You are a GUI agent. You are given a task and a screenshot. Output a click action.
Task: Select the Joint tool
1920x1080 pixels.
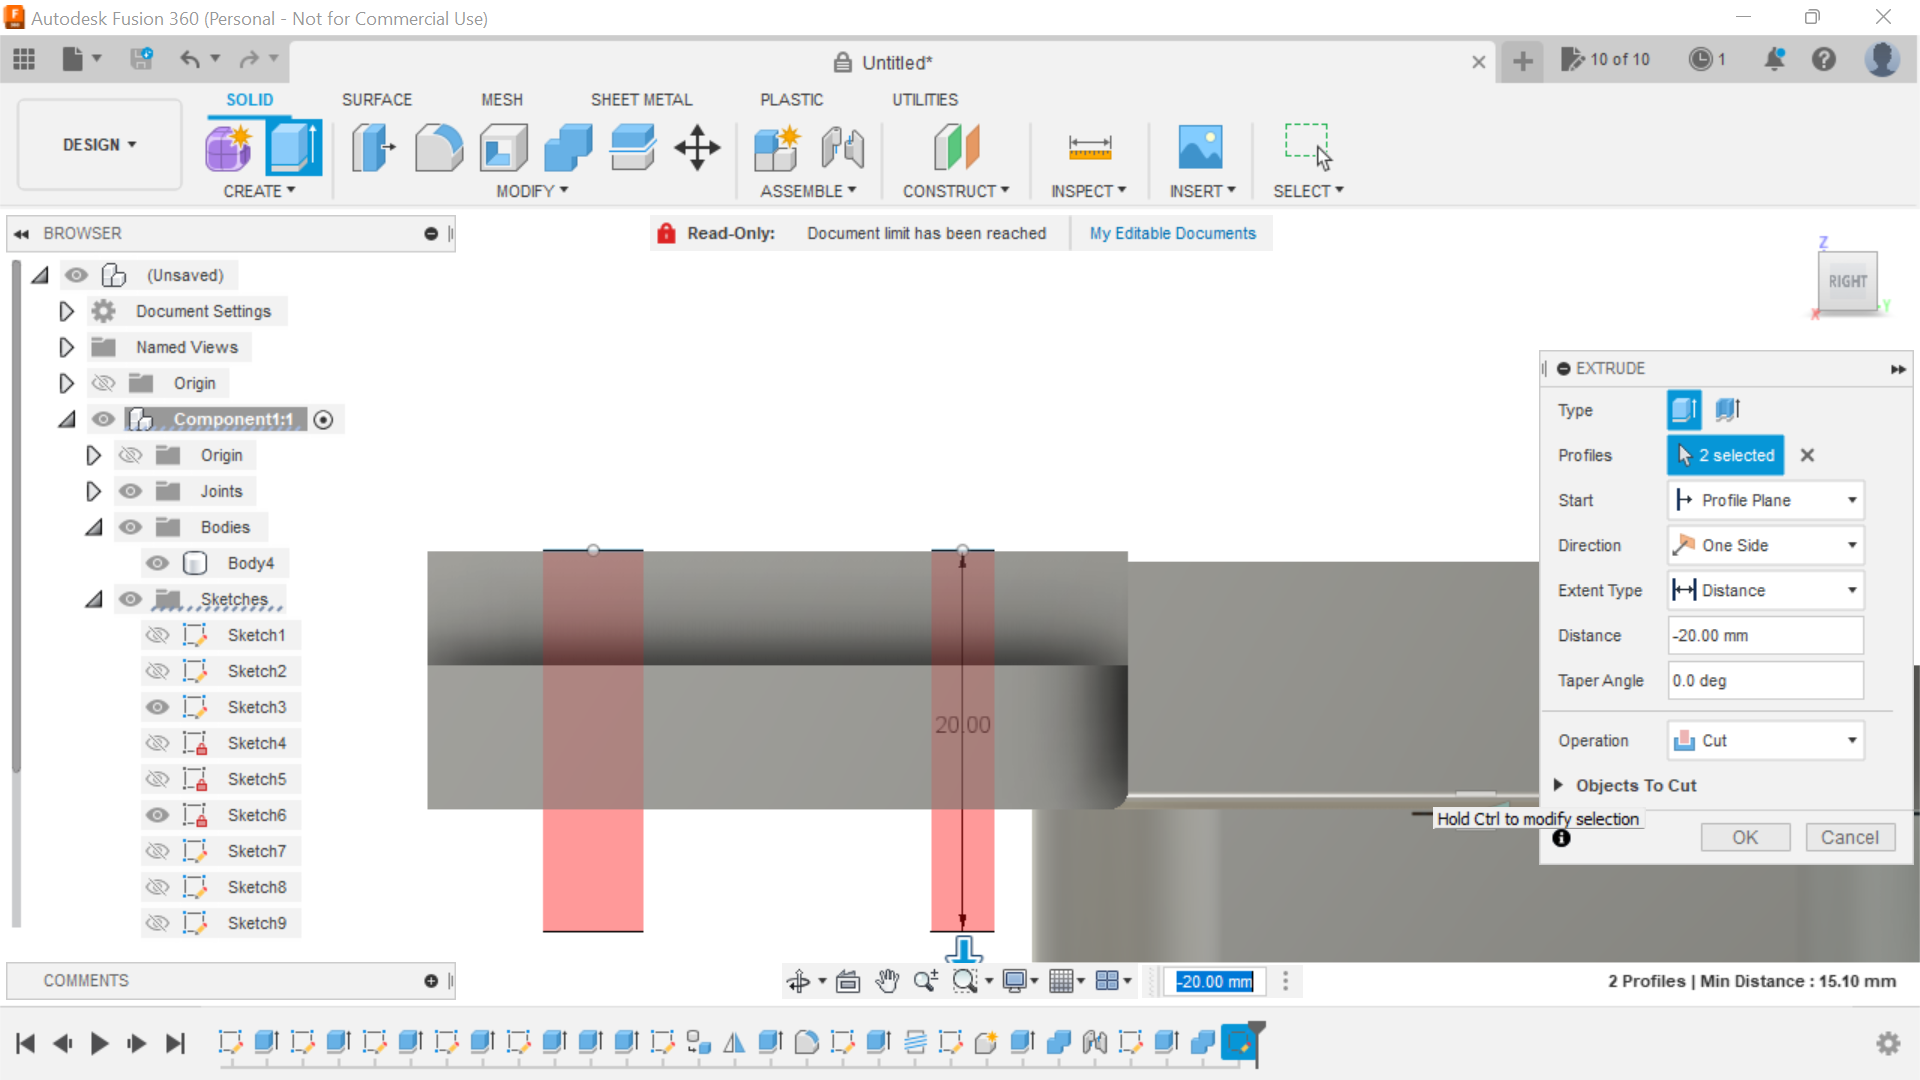point(842,148)
